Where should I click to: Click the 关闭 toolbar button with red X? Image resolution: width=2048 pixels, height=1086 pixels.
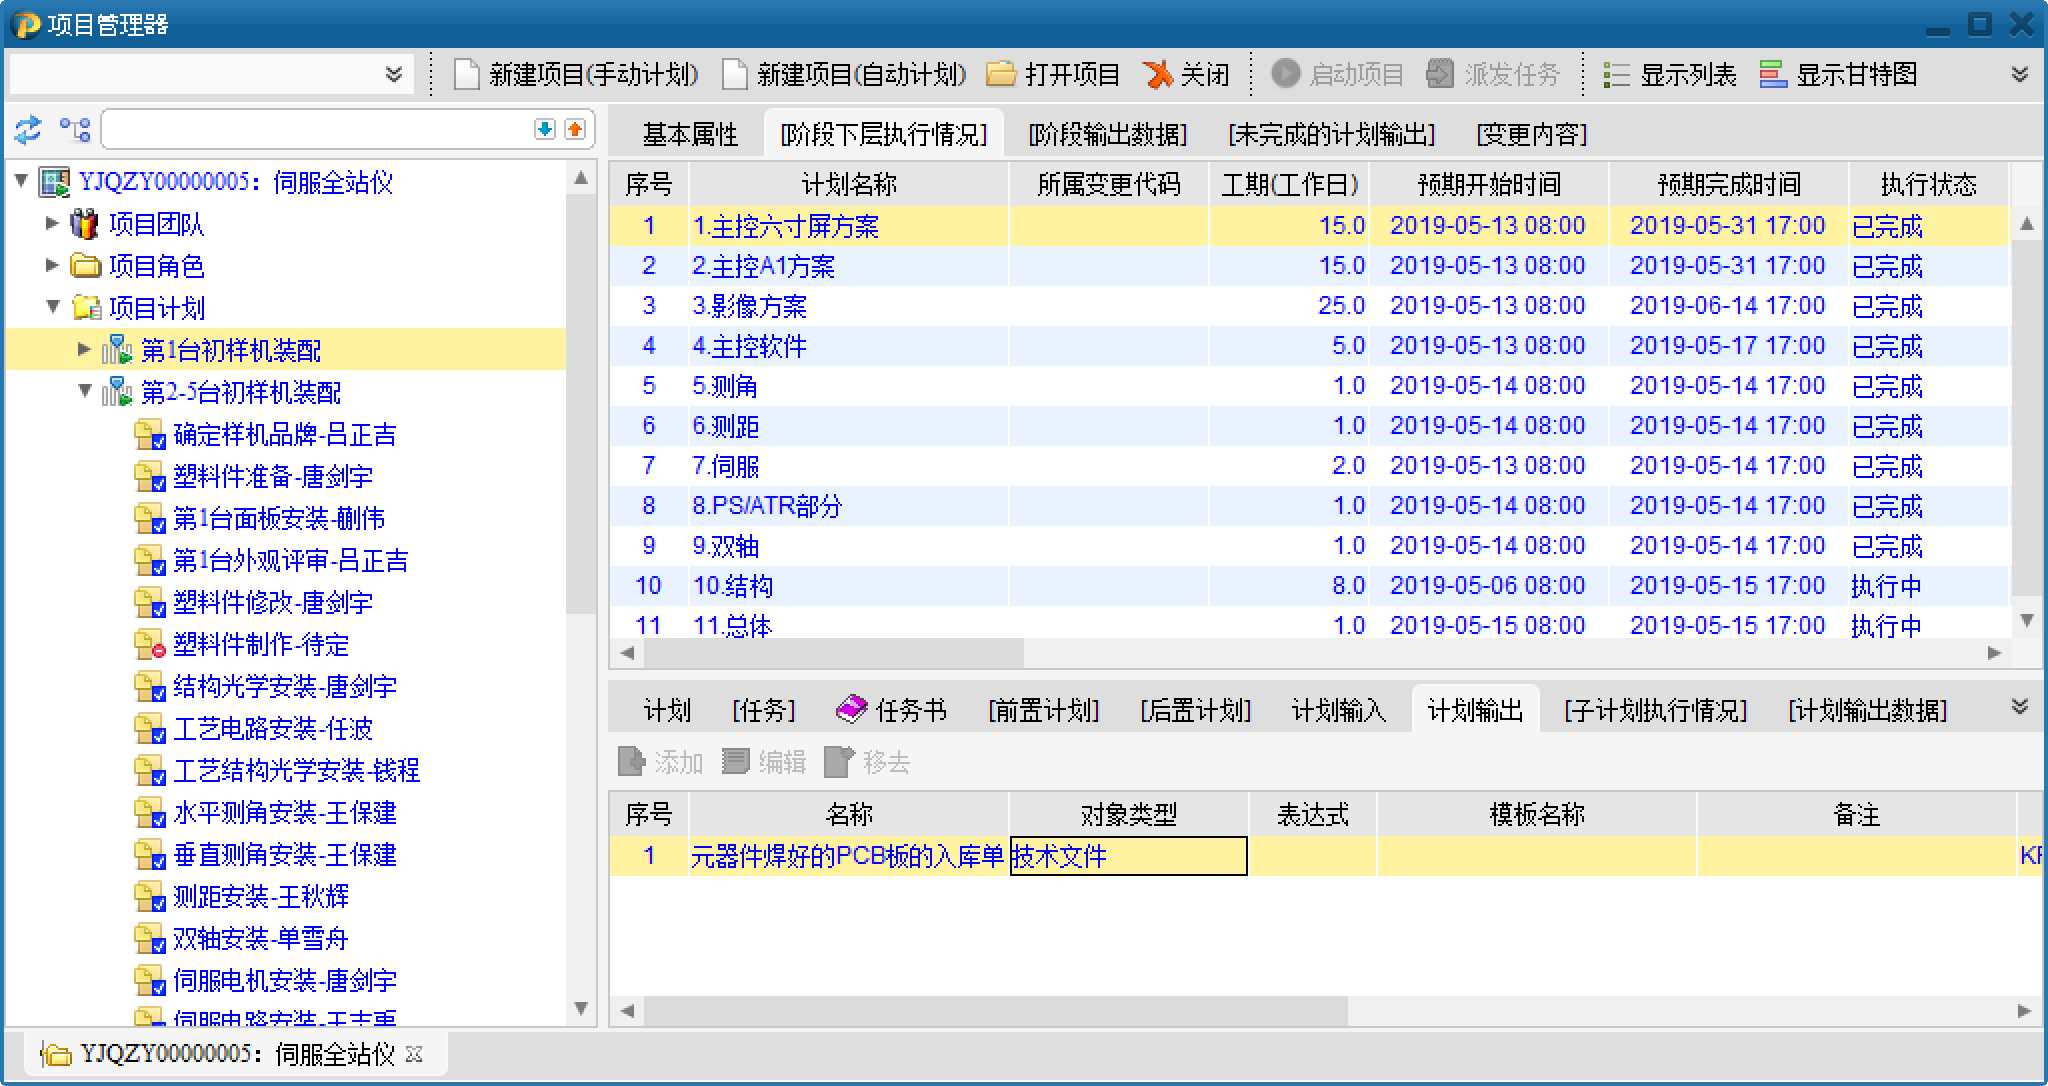[1187, 74]
